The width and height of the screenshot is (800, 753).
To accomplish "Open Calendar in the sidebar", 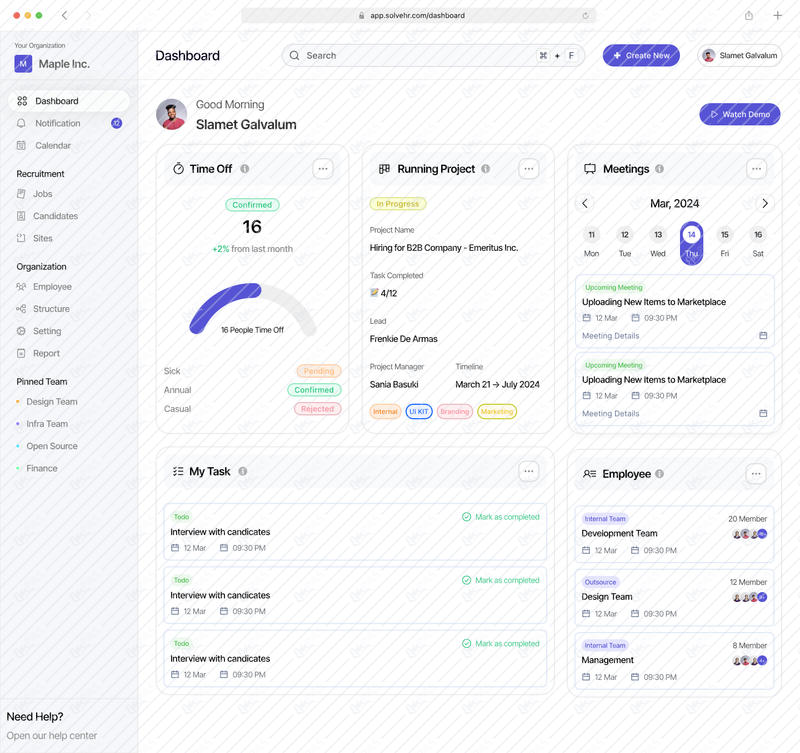I will point(69,145).
